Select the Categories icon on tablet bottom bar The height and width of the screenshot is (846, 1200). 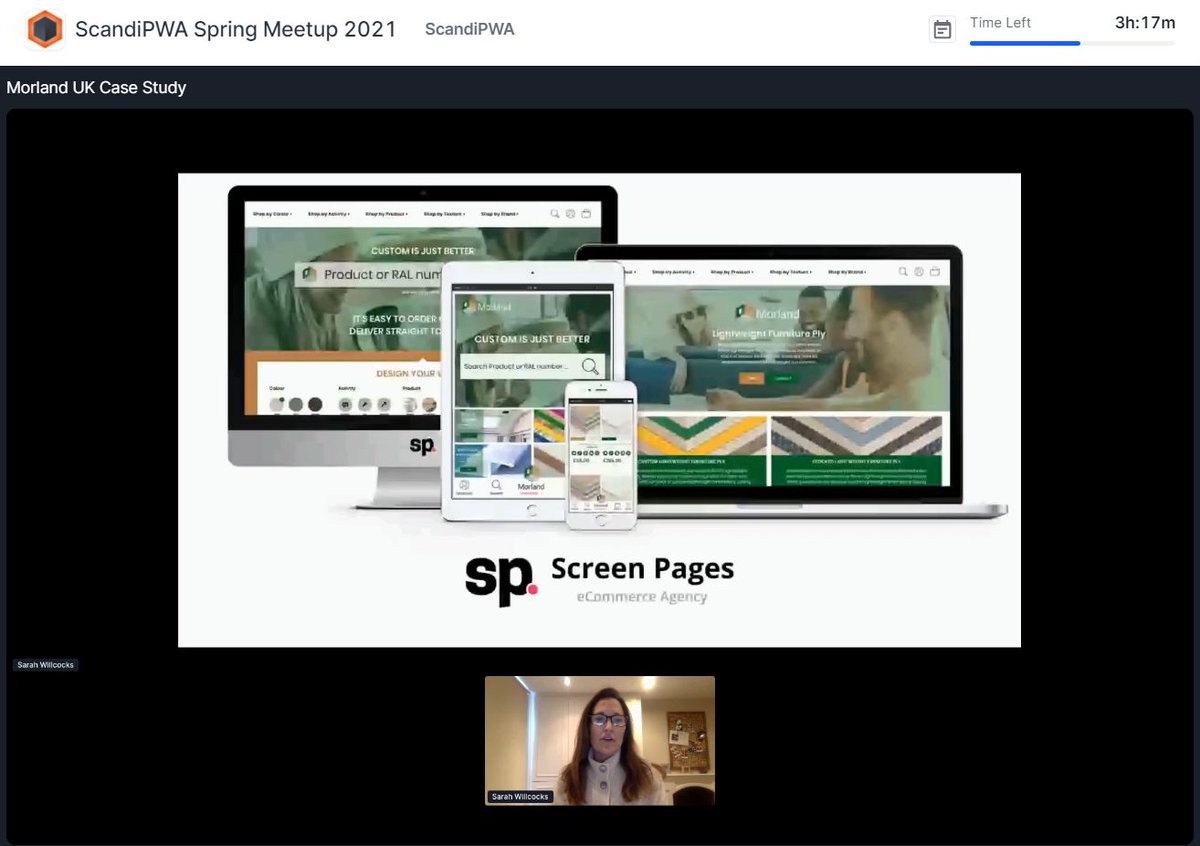pyautogui.click(x=465, y=486)
